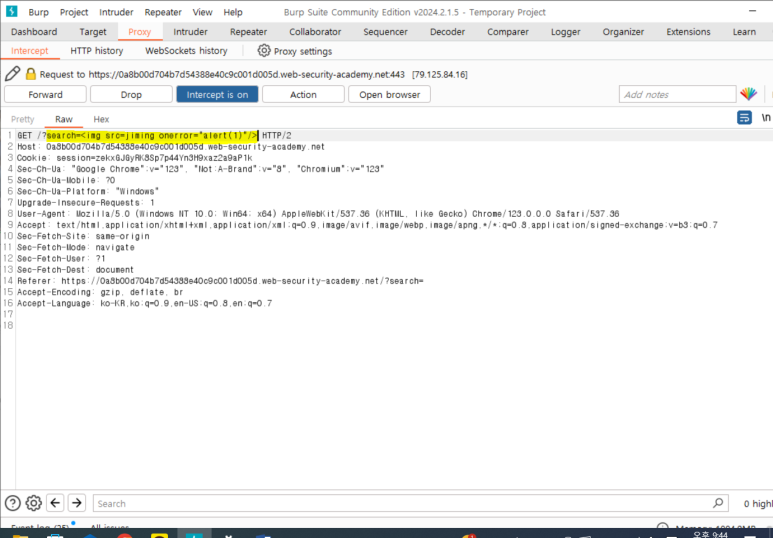Click the Sec-Fetch-Site: same-origin line
Viewport: 773px width, 538px height.
[x=83, y=236]
